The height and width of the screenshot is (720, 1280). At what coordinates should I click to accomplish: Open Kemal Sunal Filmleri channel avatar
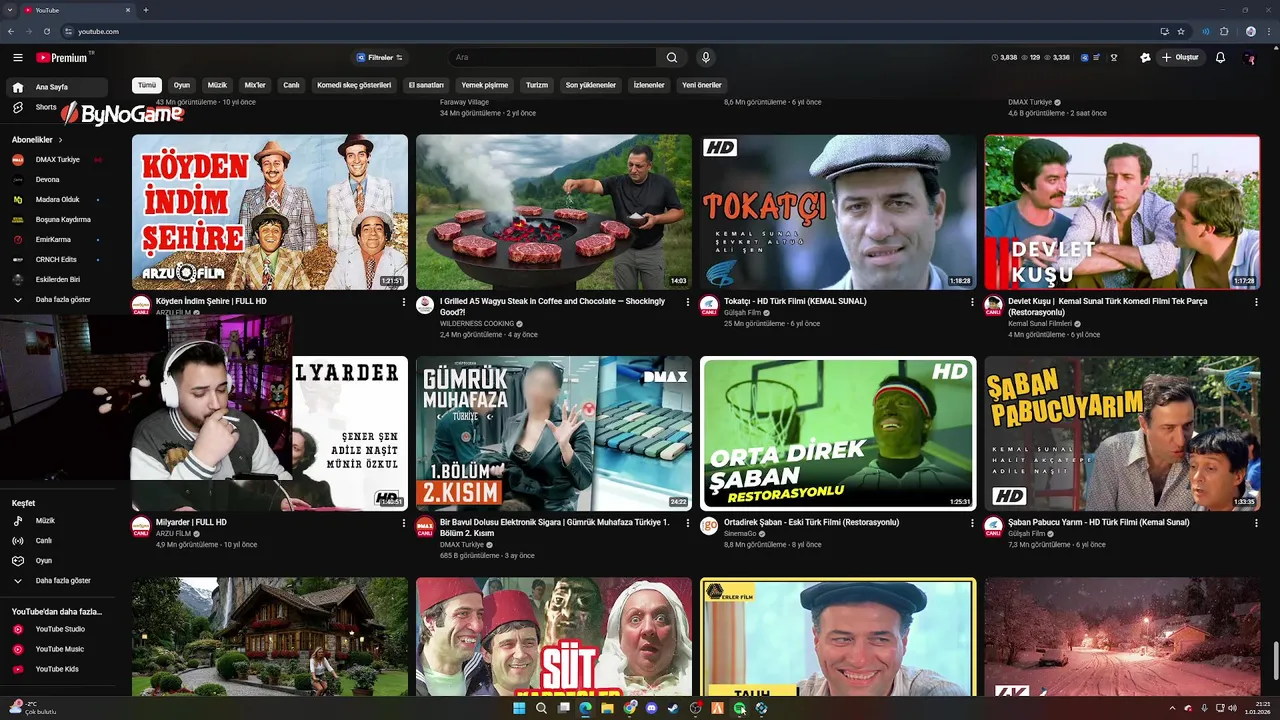[993, 305]
